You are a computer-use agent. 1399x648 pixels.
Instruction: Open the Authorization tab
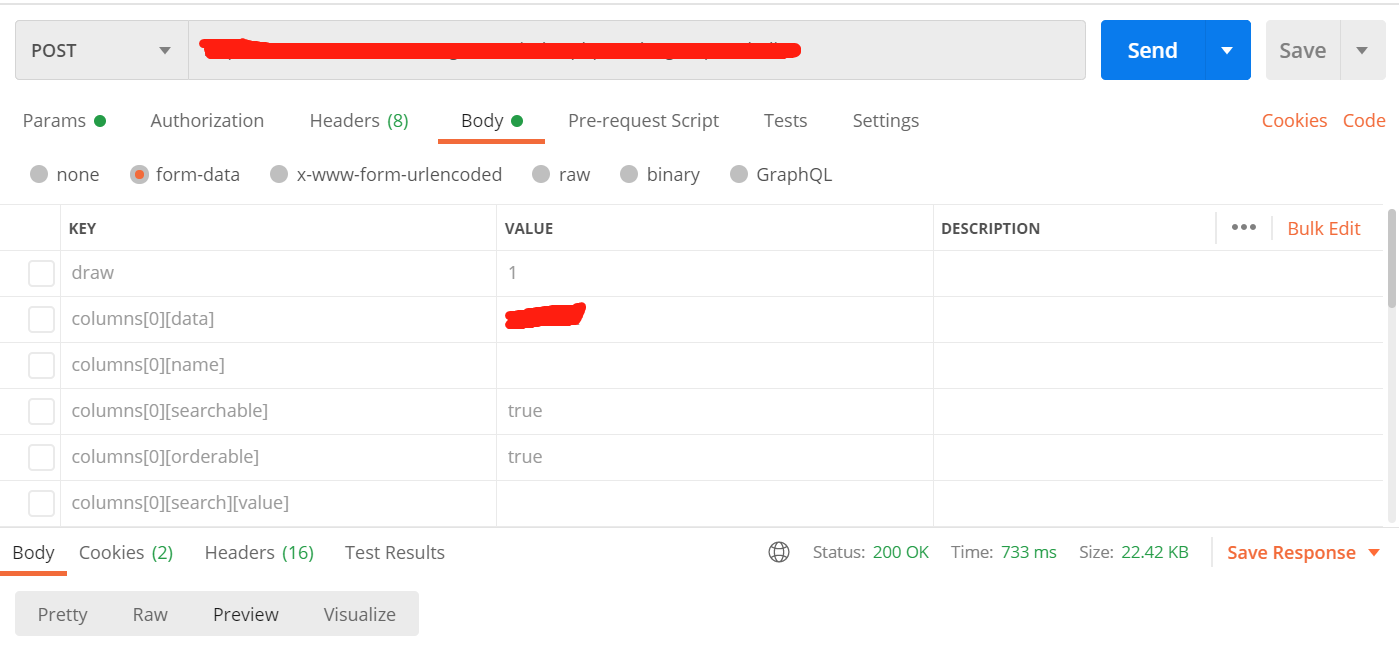click(207, 120)
